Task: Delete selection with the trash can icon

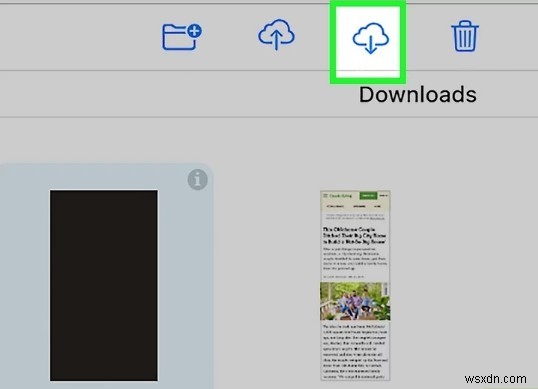Action: coord(465,36)
